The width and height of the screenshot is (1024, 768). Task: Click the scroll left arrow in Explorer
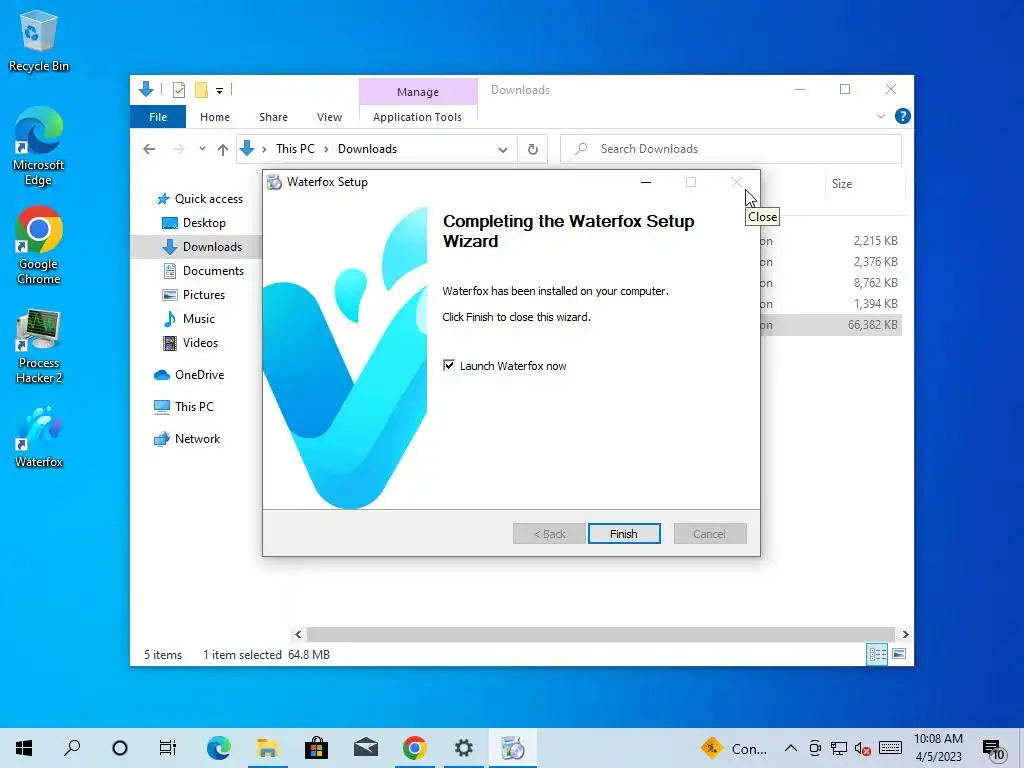coord(298,634)
